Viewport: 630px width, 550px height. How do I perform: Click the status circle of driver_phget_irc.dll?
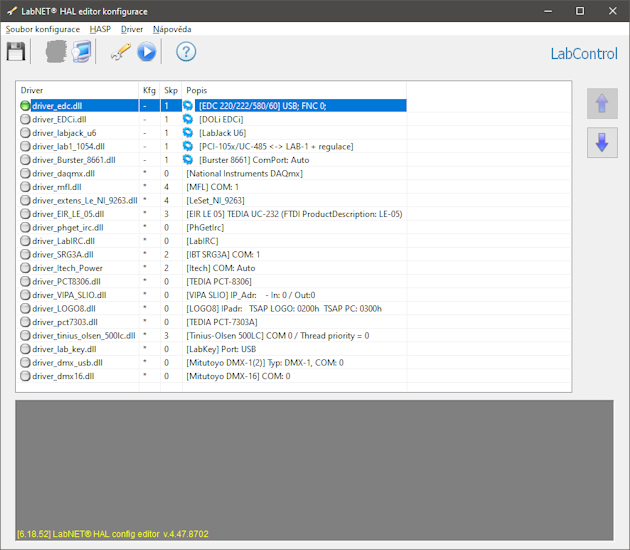(25, 227)
